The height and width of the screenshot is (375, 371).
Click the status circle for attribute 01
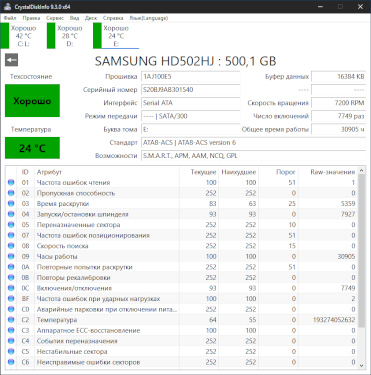11,182
